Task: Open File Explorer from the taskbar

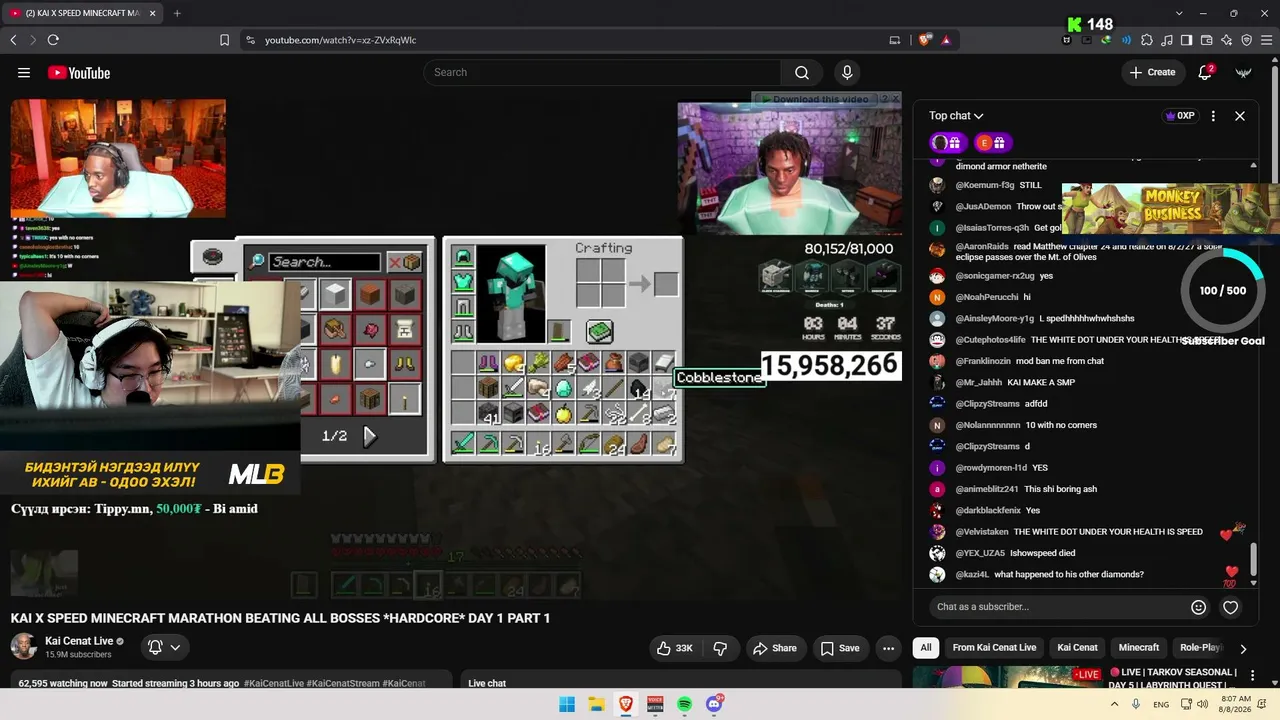Action: coord(596,704)
